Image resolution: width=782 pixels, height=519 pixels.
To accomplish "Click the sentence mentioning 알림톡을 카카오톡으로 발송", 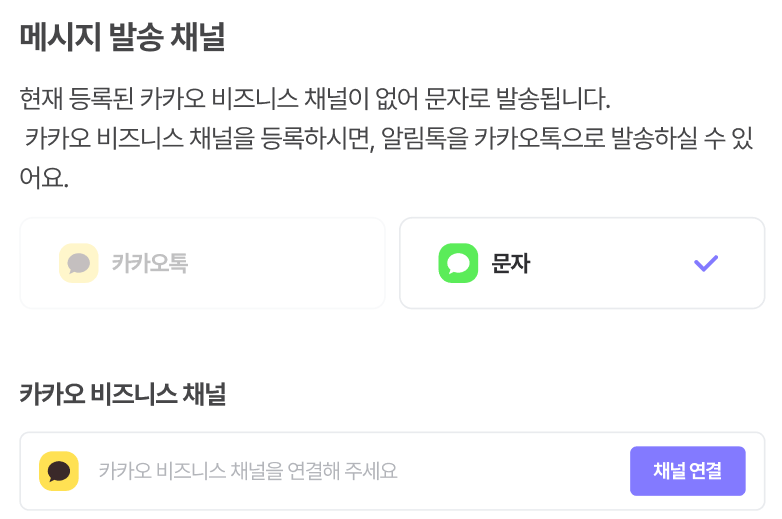I will point(389,138).
